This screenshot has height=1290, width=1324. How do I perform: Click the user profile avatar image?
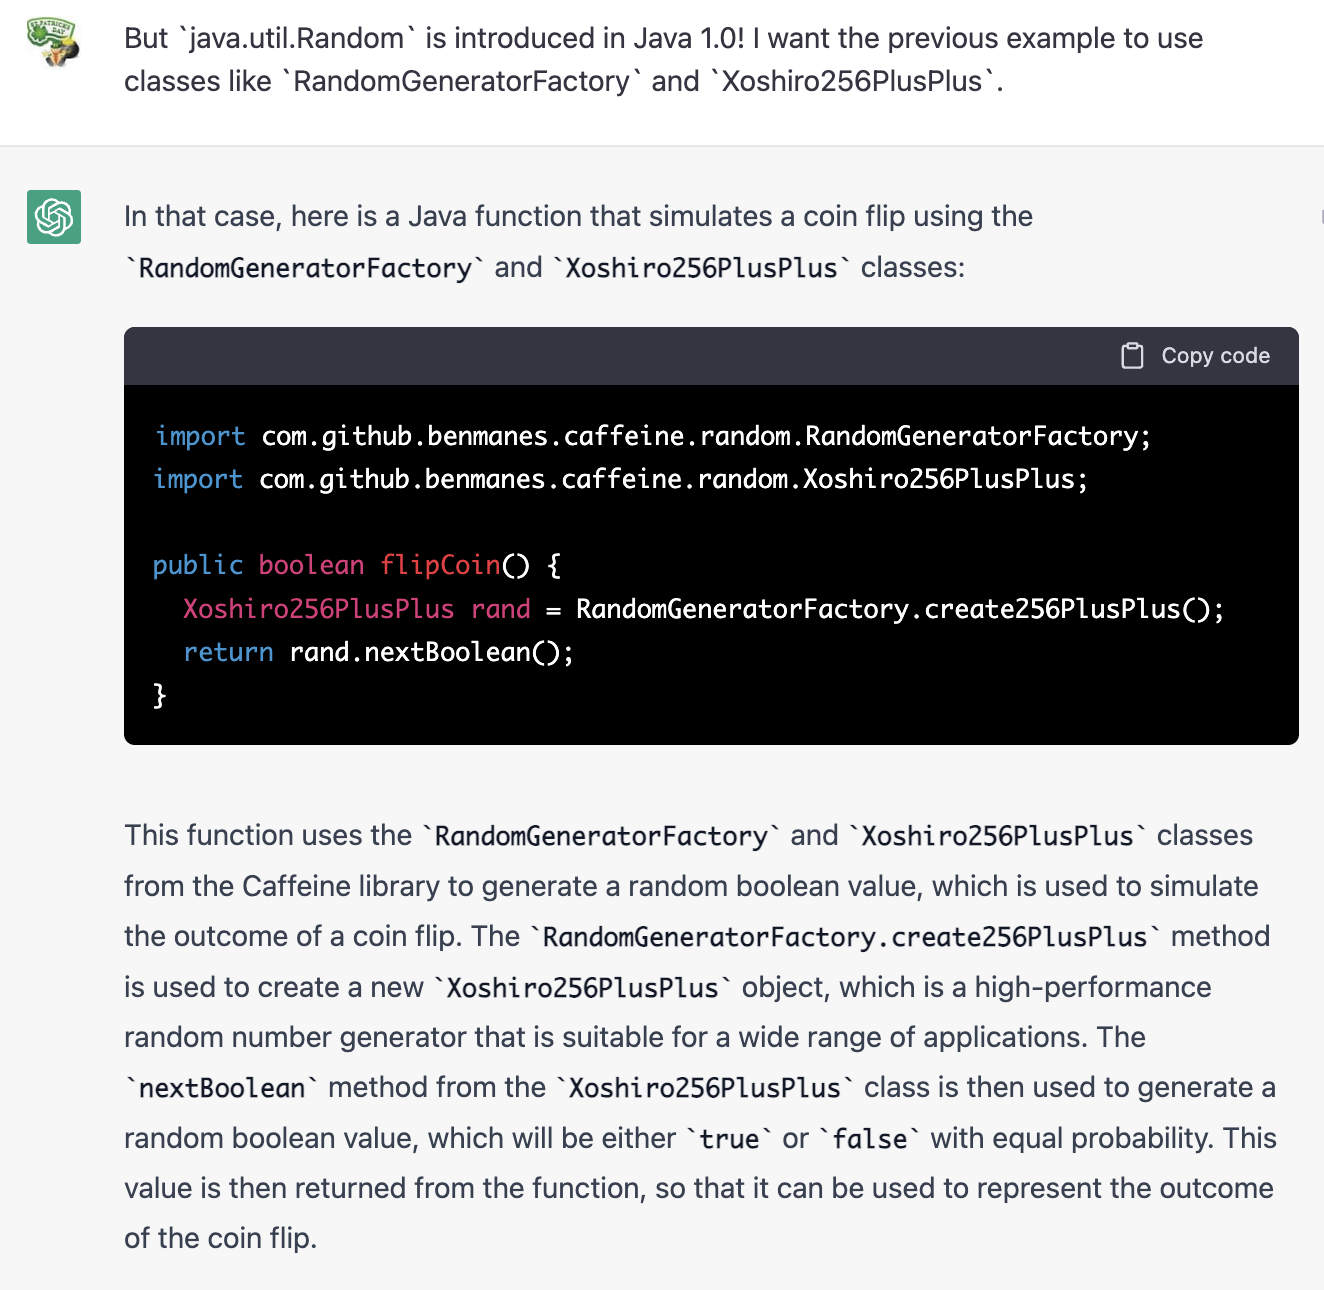(x=53, y=42)
